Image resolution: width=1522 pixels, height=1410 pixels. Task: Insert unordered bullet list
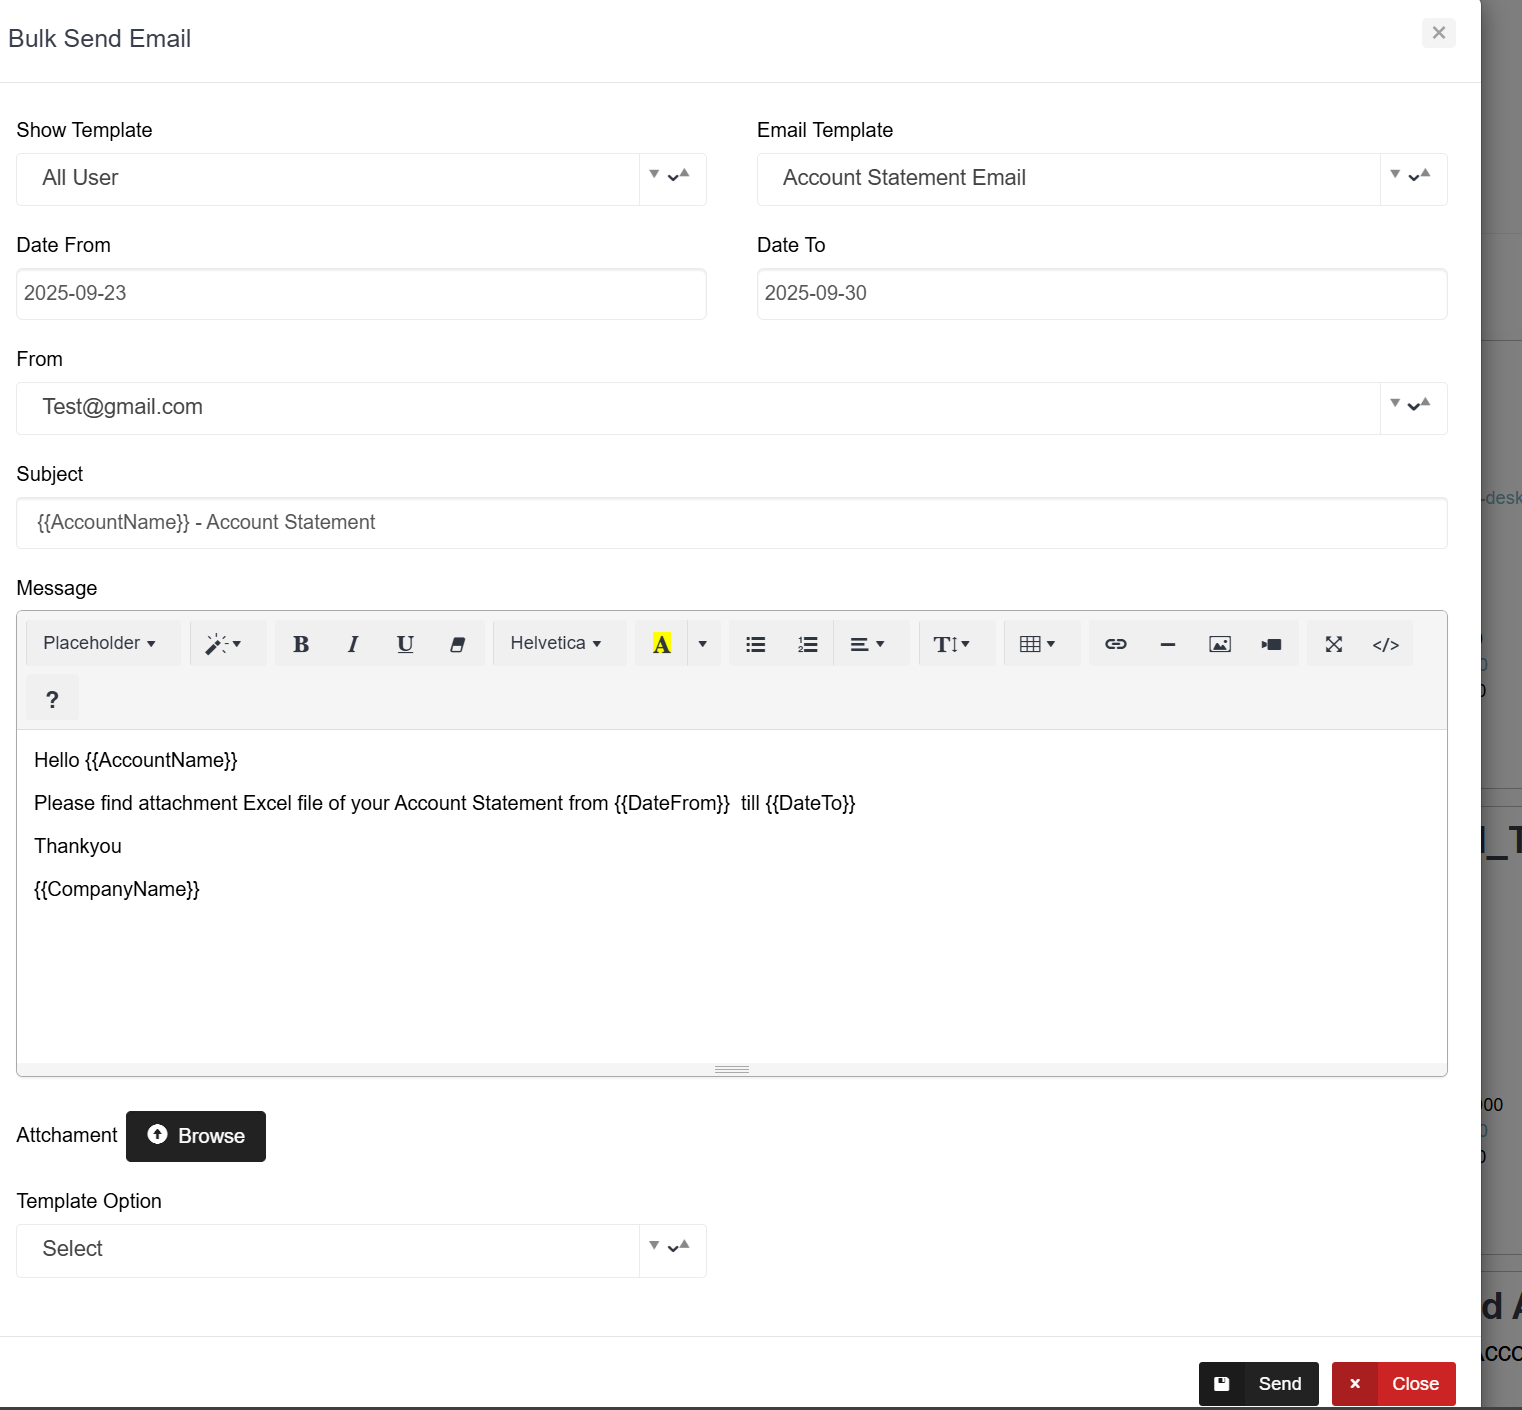[x=756, y=644]
